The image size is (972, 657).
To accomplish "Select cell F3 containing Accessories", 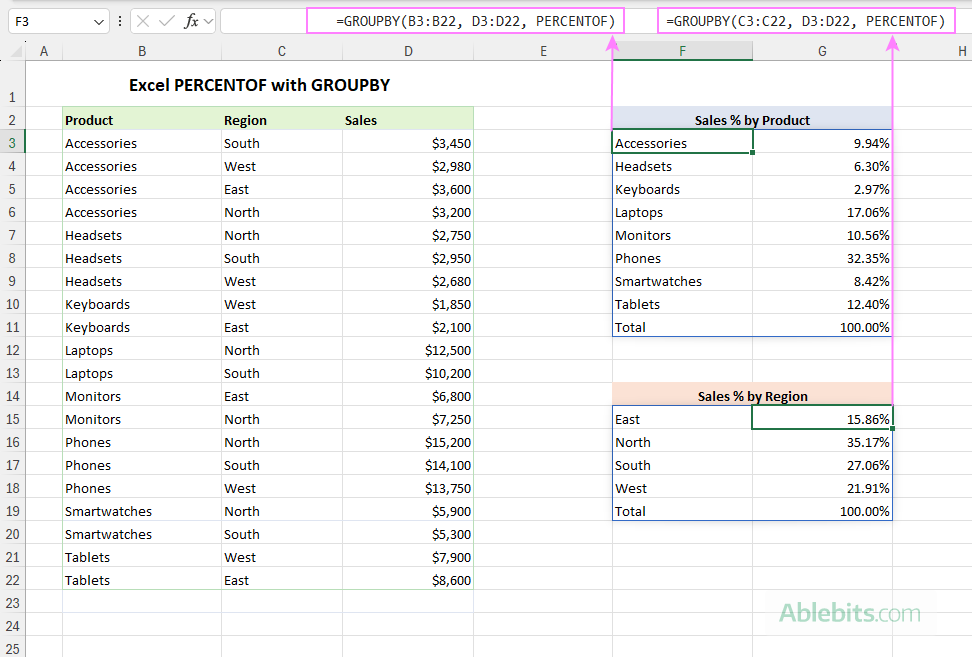I will (682, 142).
